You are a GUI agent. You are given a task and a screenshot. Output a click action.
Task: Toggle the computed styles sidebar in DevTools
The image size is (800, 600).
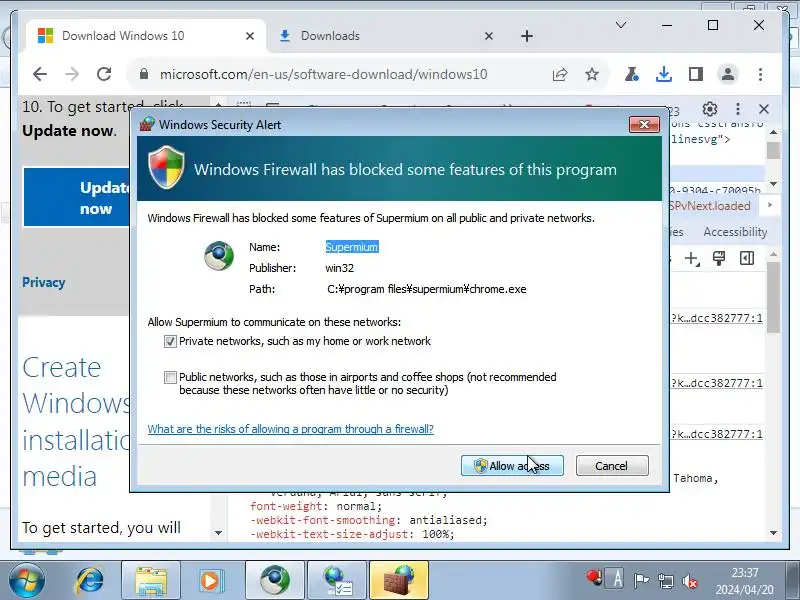[x=747, y=258]
